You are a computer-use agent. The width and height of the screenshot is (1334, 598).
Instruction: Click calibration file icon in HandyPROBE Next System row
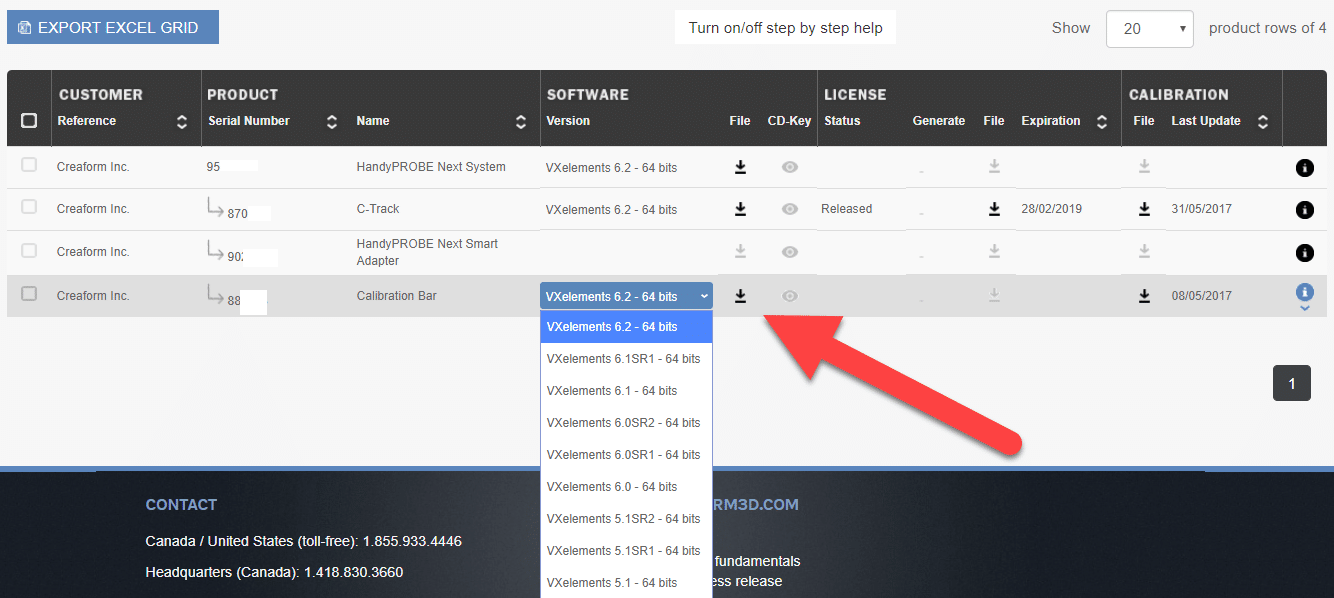(1144, 167)
